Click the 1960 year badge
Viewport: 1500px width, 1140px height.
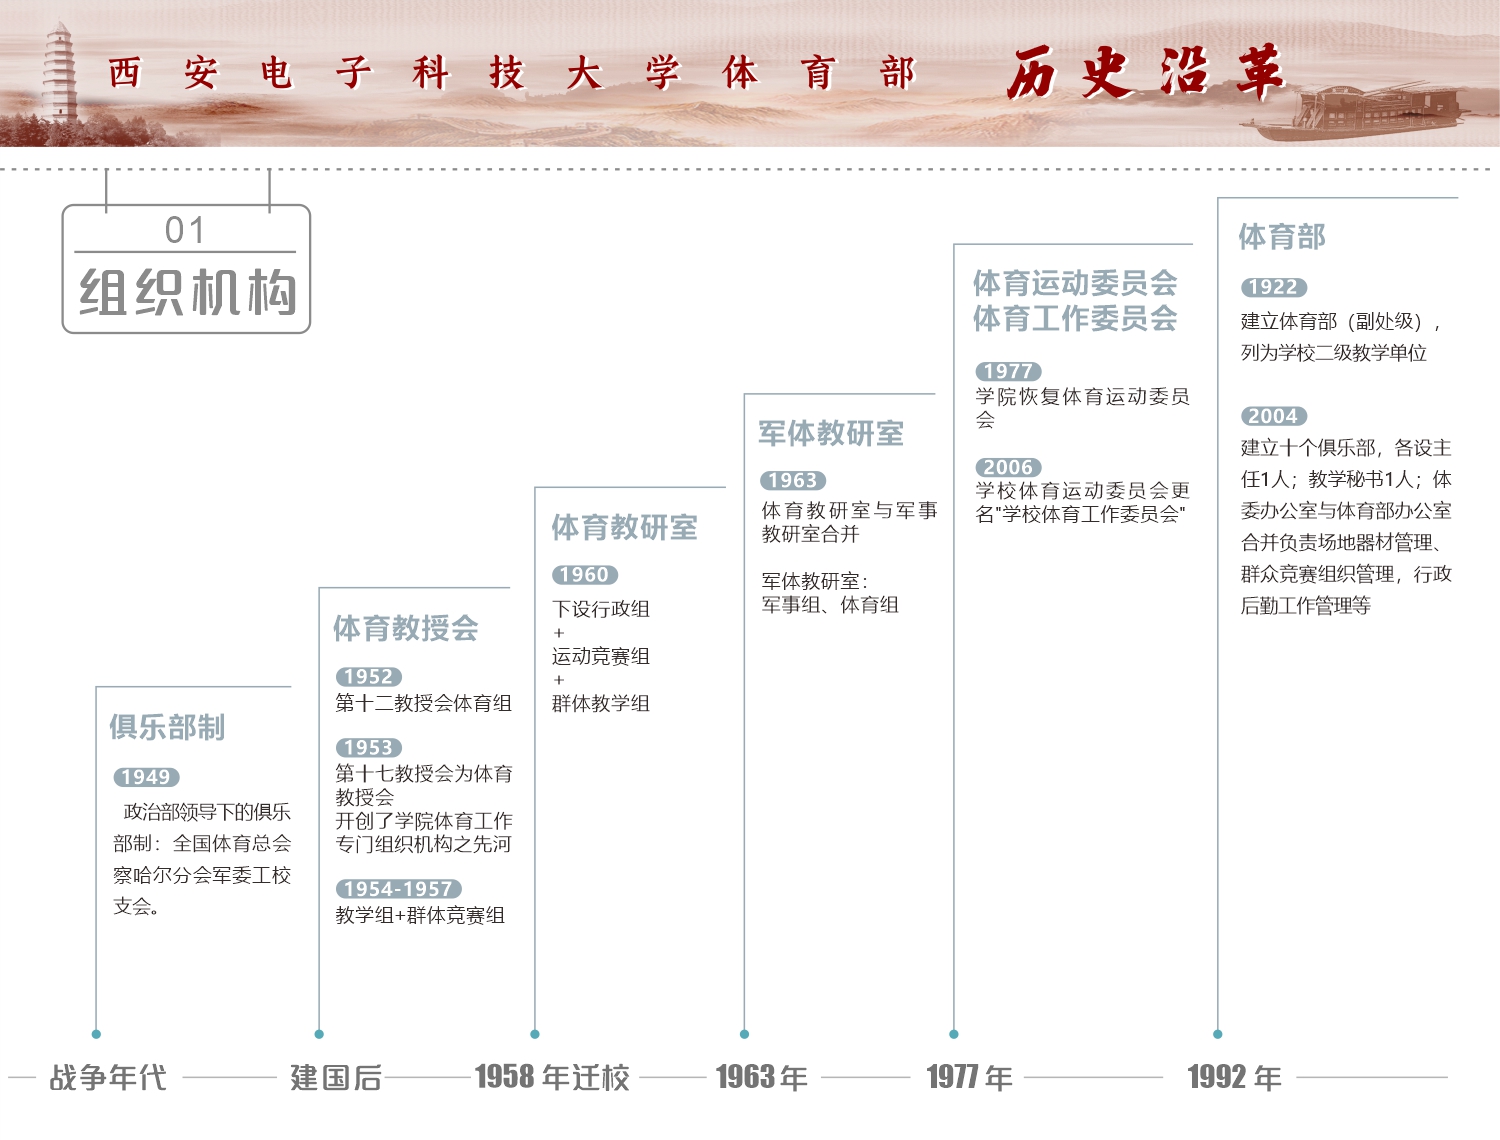[x=585, y=575]
